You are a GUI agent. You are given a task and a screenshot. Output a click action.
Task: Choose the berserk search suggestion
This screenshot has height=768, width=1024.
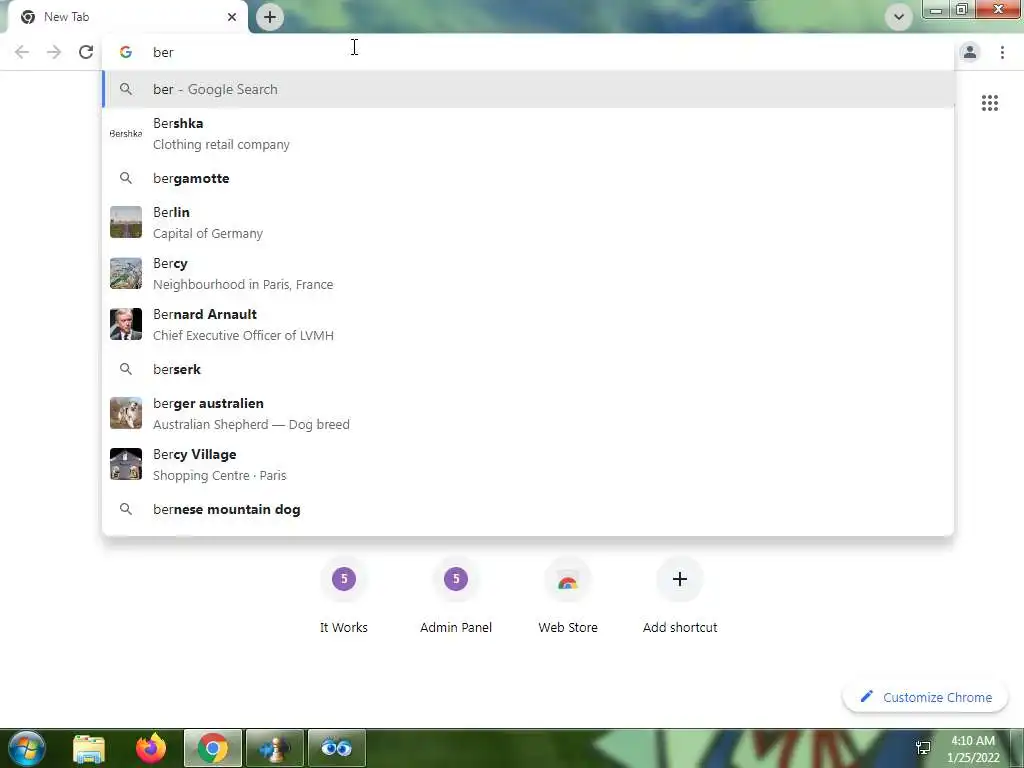(529, 370)
